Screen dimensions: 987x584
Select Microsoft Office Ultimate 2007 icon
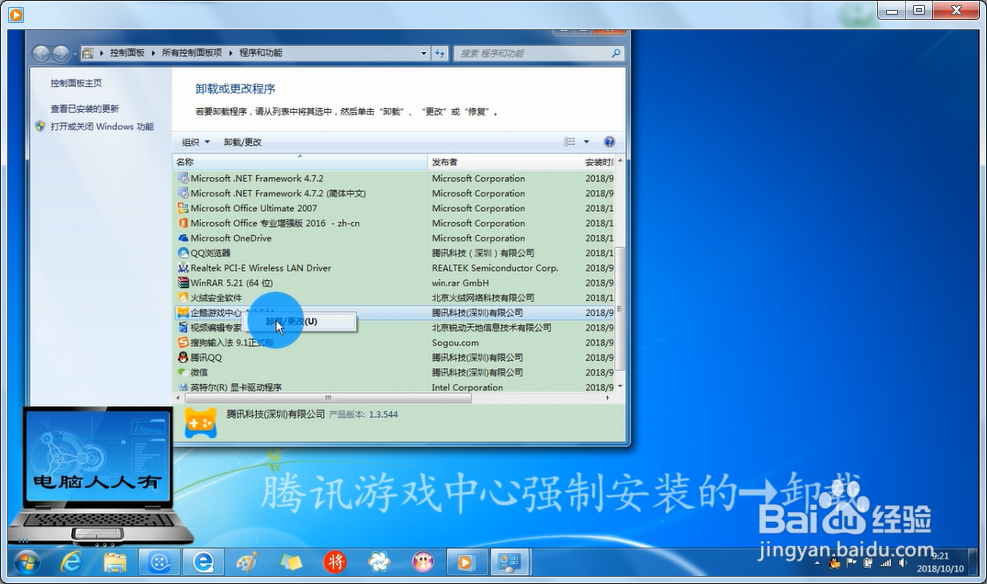click(183, 208)
